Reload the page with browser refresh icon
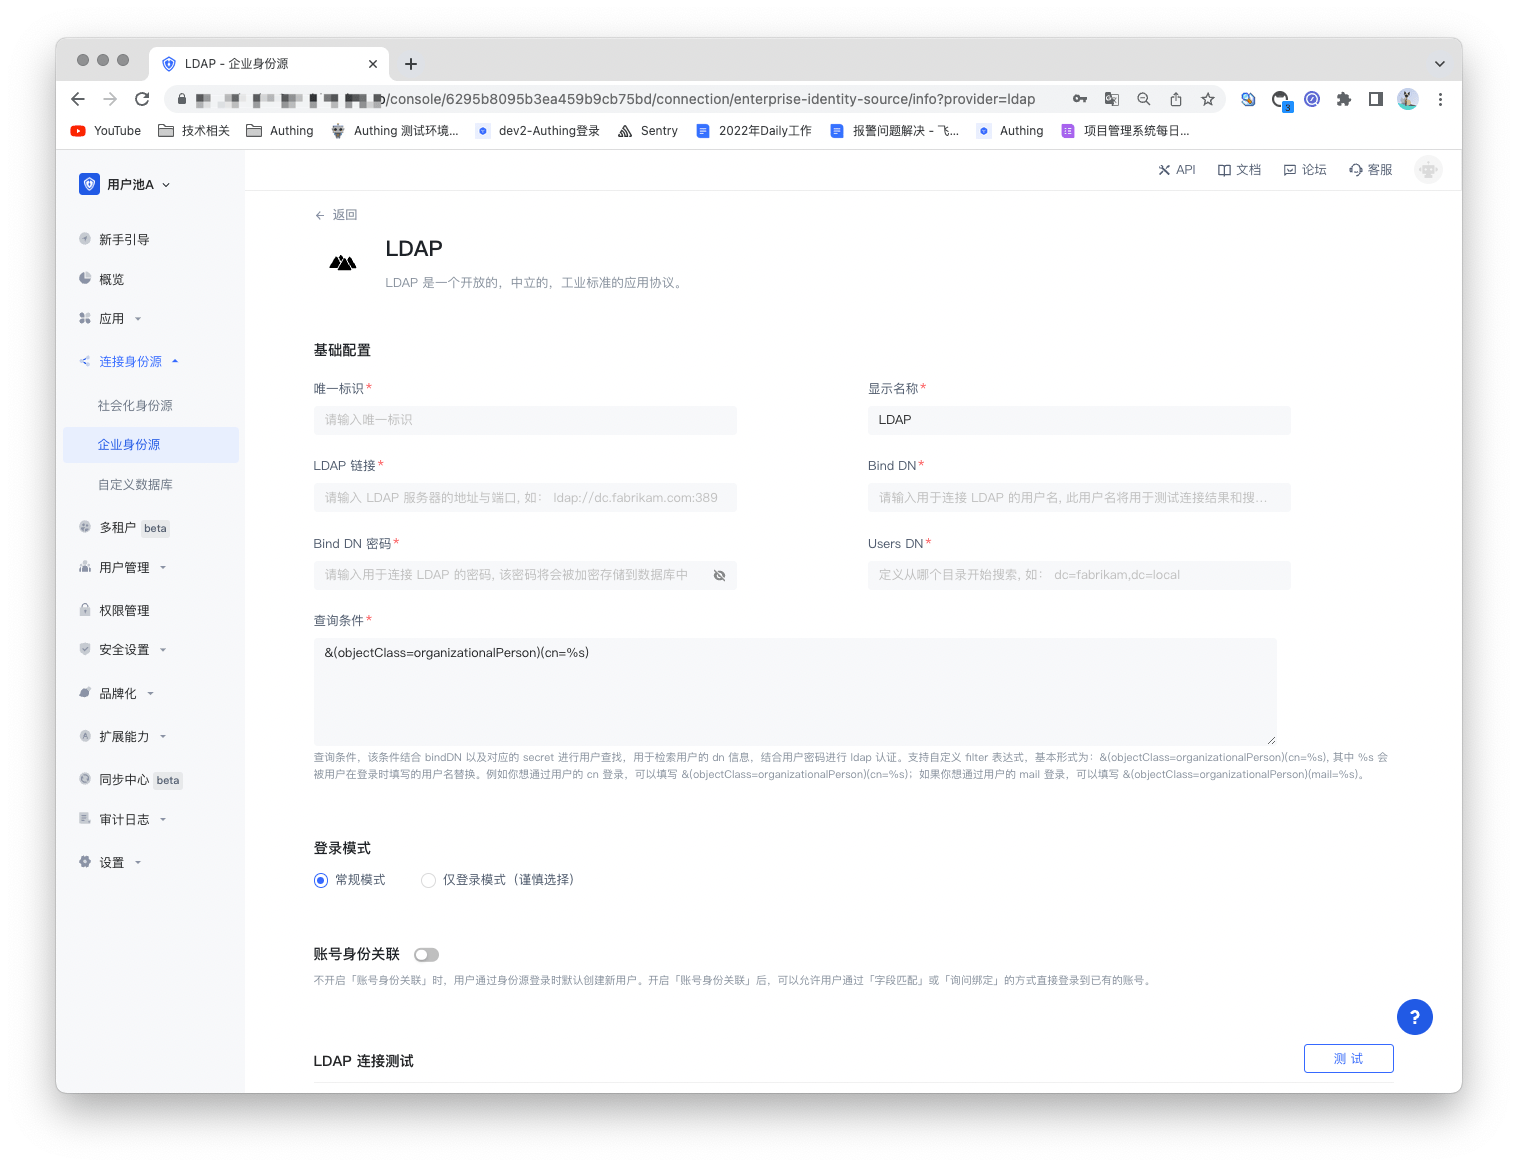Screen dimensions: 1518x1167 142,99
